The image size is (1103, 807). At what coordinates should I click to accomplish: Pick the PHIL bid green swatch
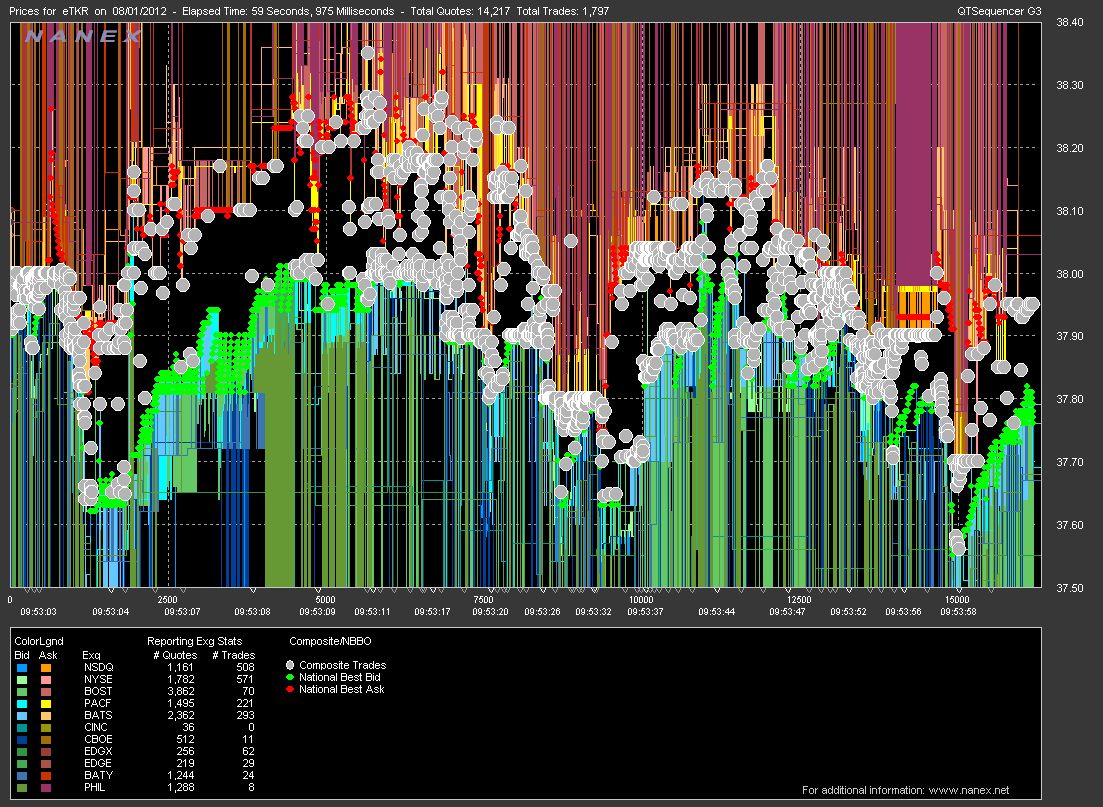coord(22,787)
